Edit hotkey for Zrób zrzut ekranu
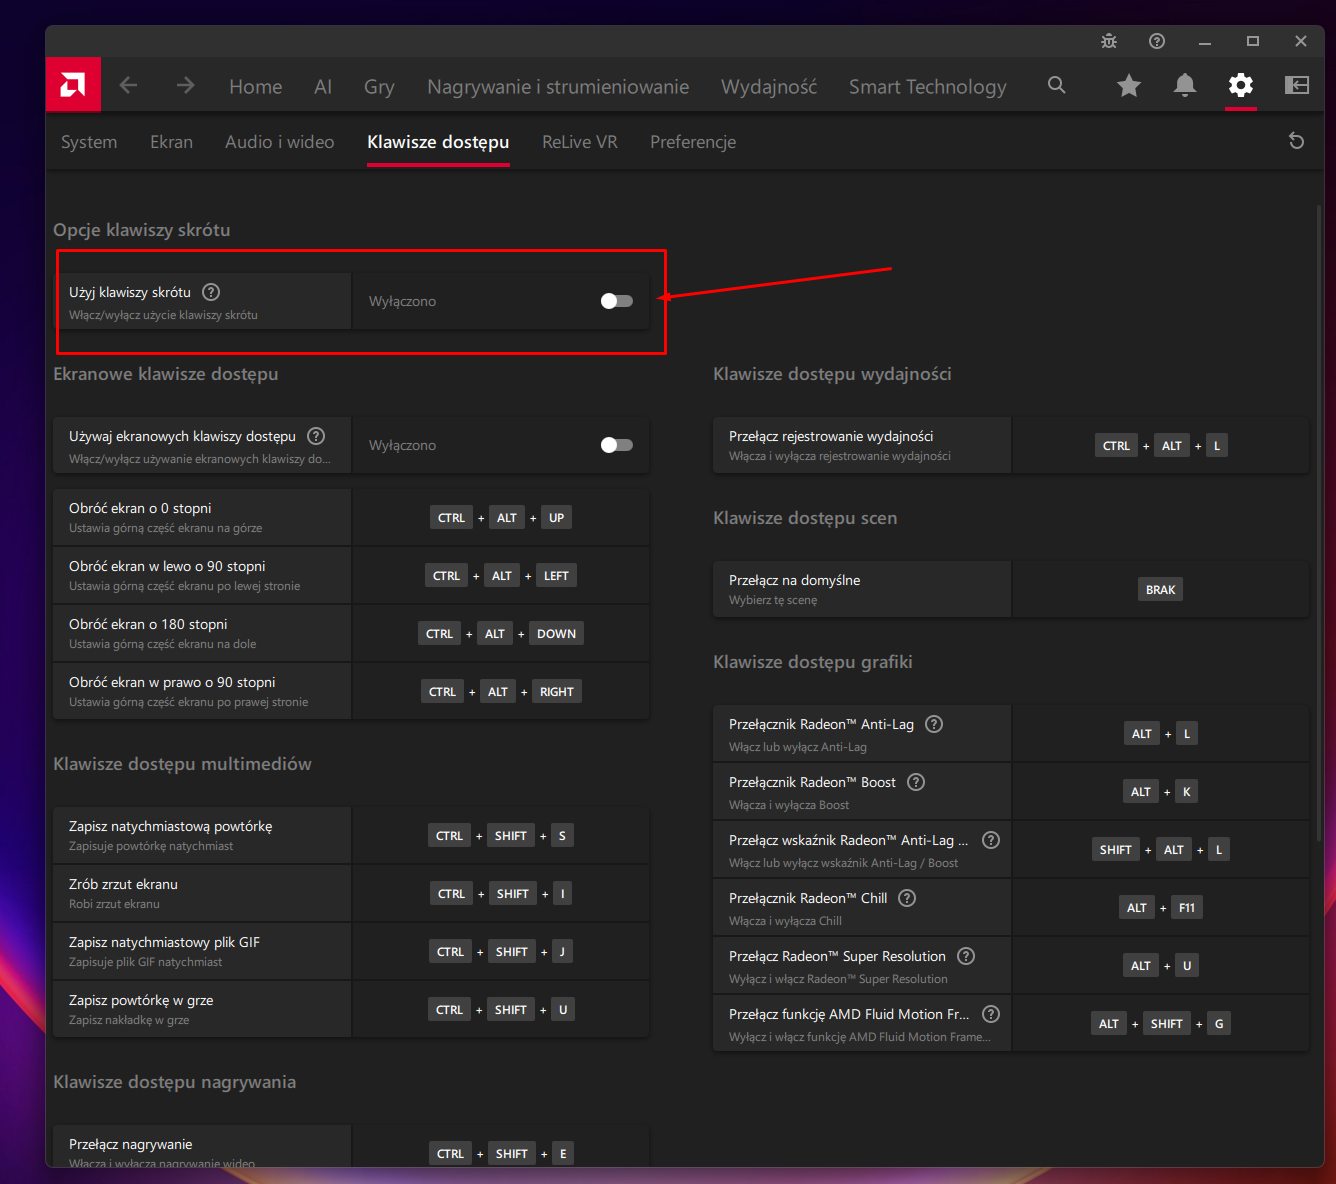 pos(501,894)
